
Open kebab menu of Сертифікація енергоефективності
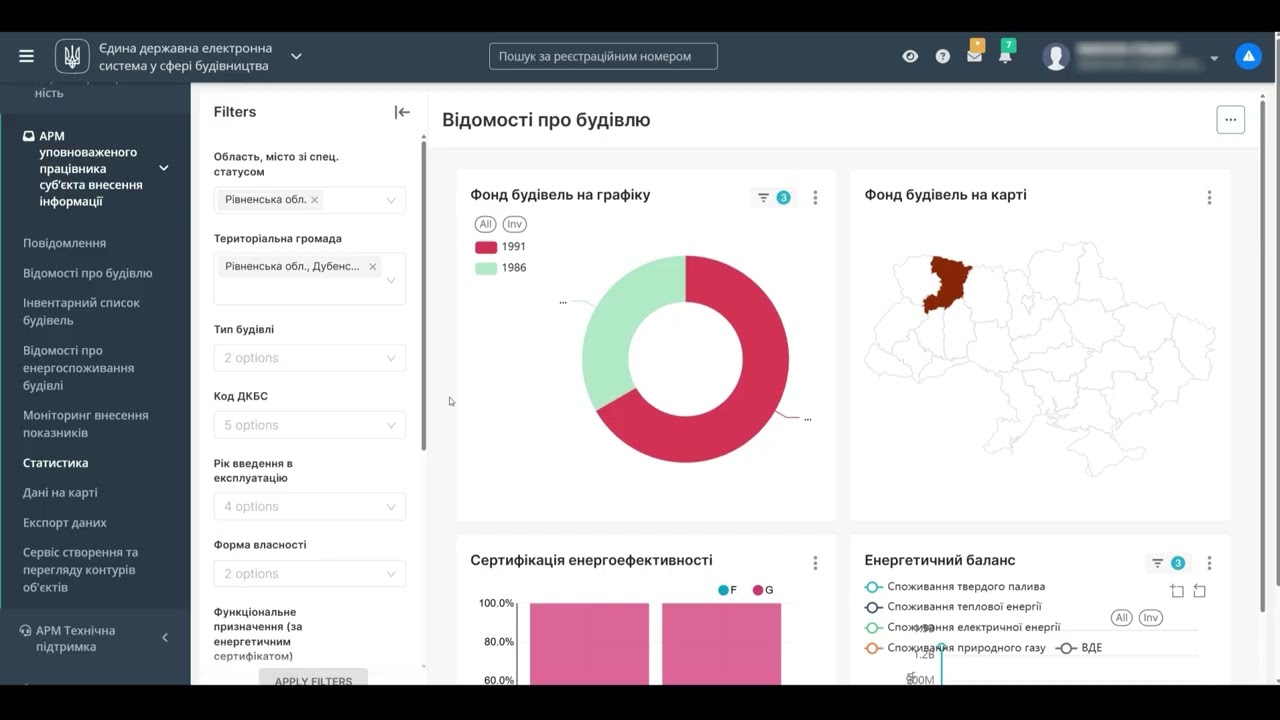815,563
